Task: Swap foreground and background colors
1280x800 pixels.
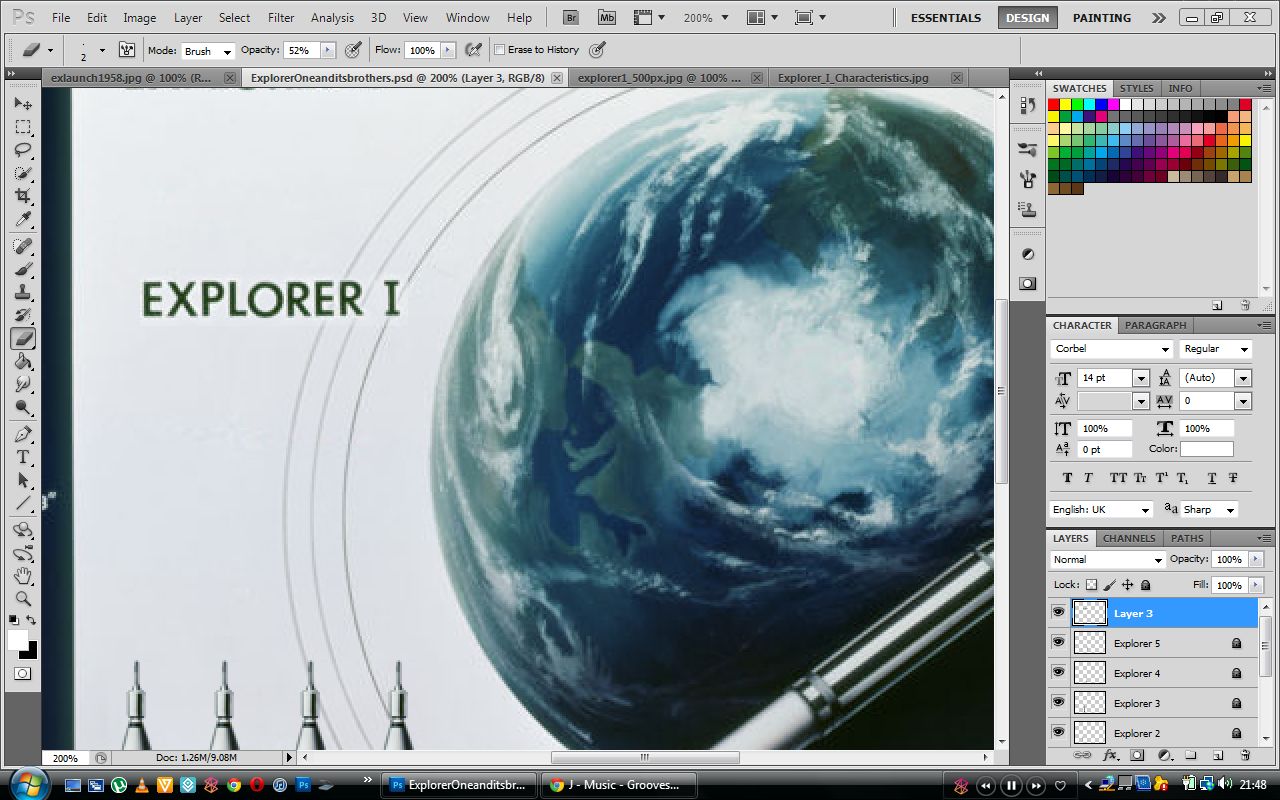Action: coord(32,620)
